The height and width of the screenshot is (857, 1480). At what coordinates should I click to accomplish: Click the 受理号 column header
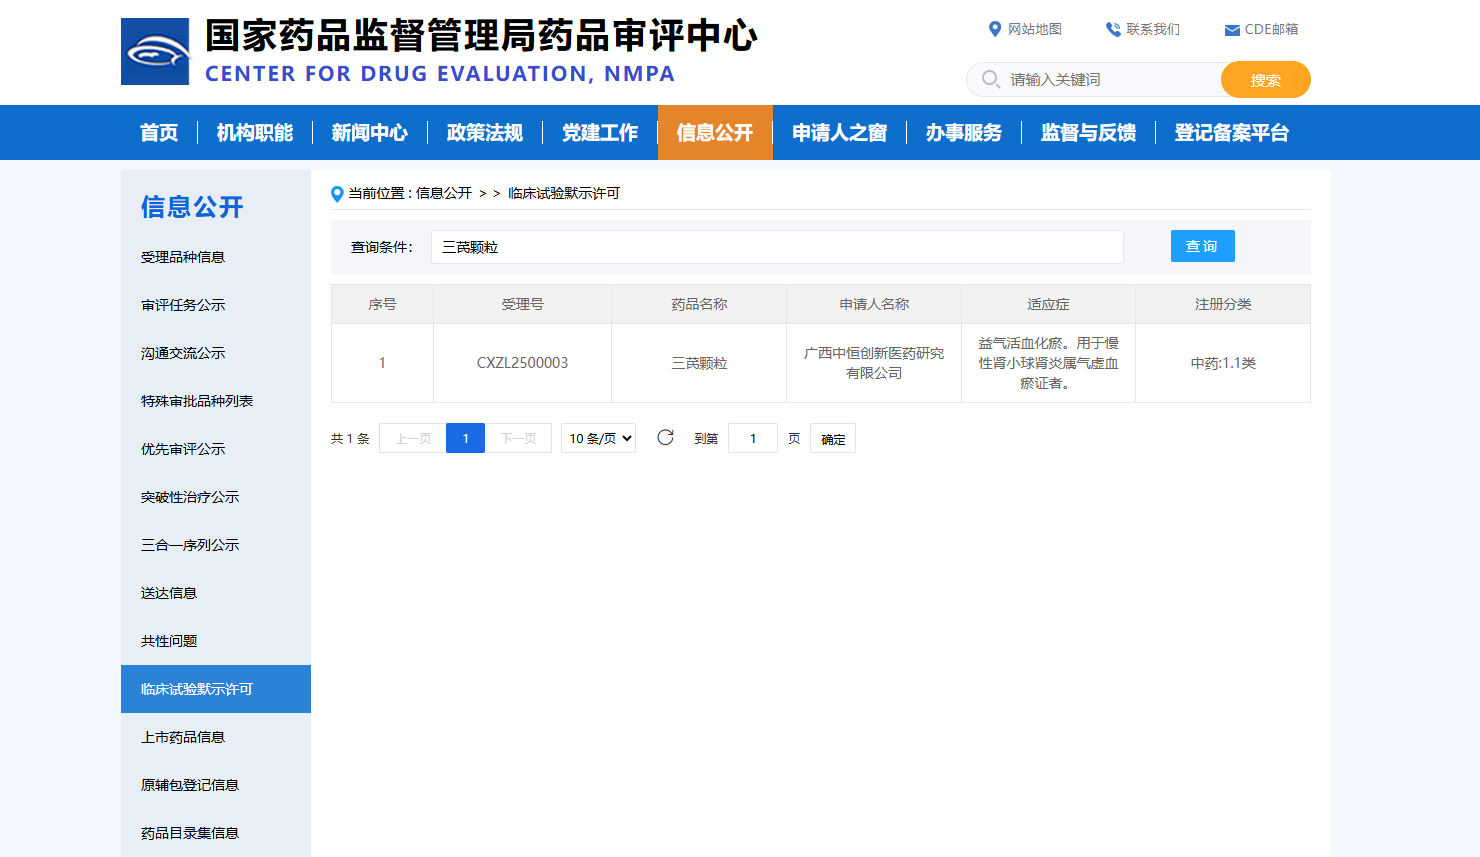pos(522,304)
